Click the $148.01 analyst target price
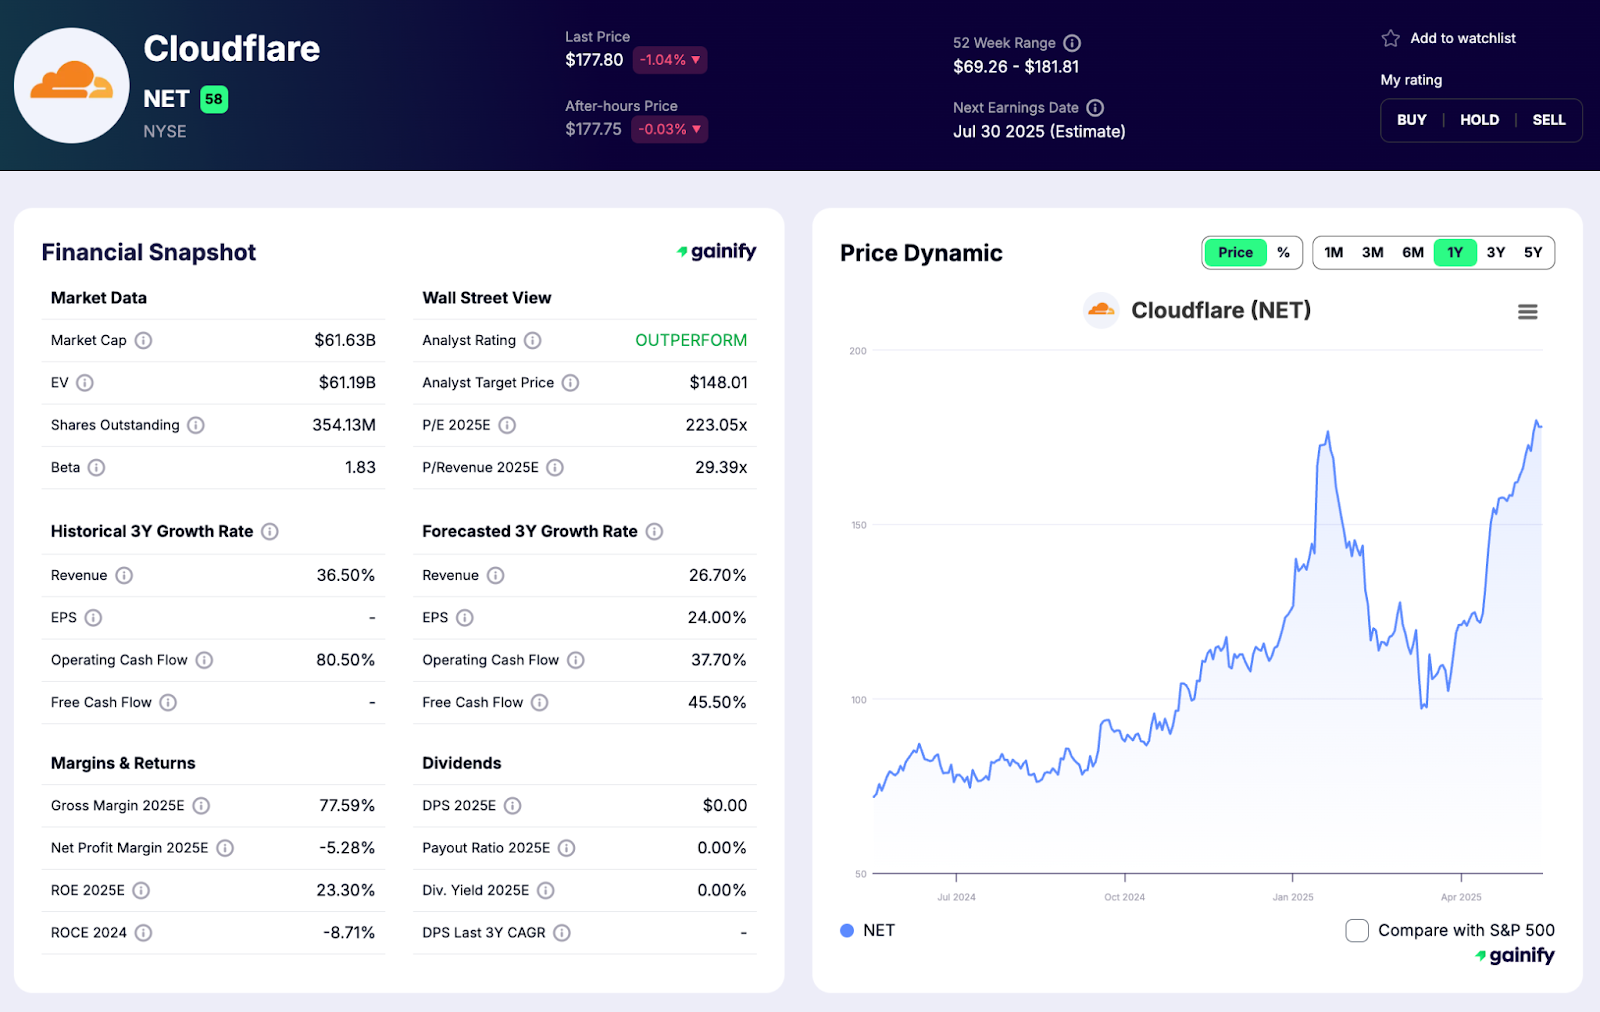1600x1012 pixels. [718, 383]
